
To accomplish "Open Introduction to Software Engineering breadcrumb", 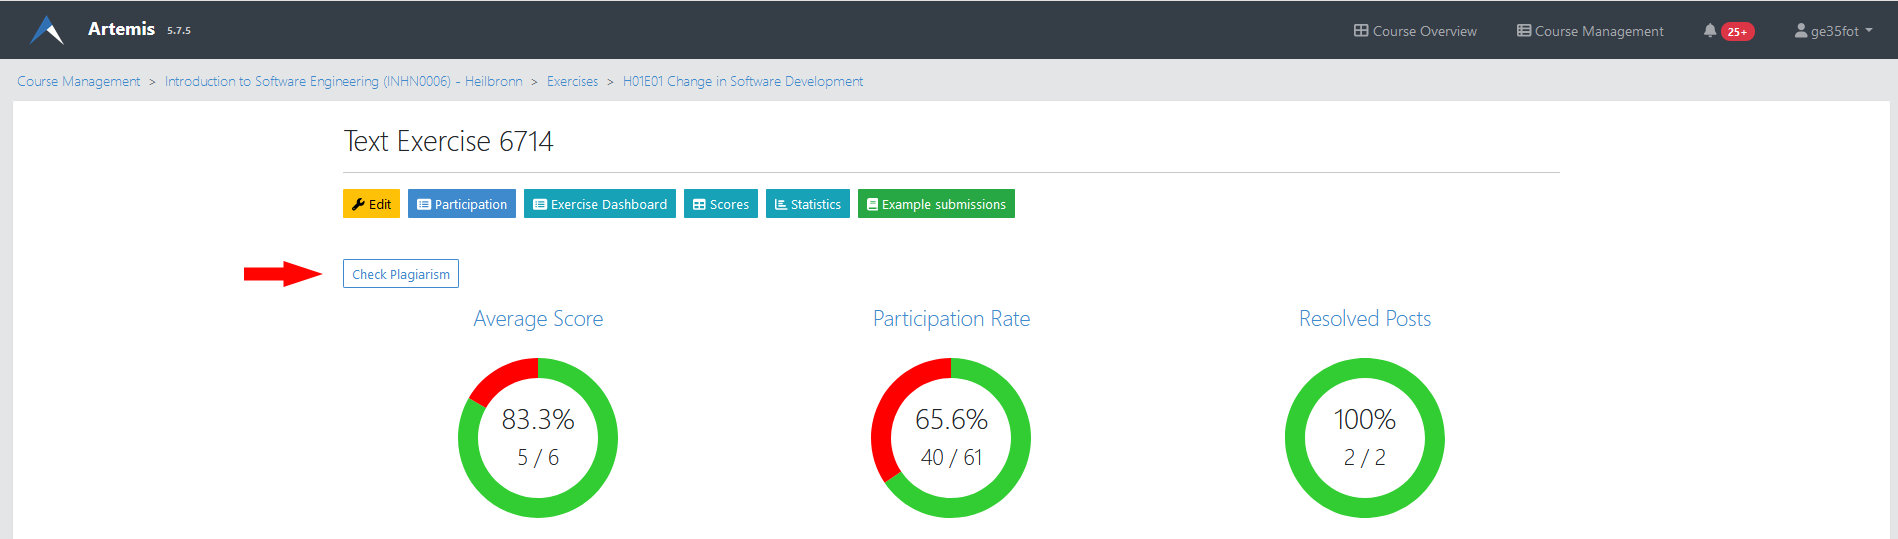I will pos(343,81).
